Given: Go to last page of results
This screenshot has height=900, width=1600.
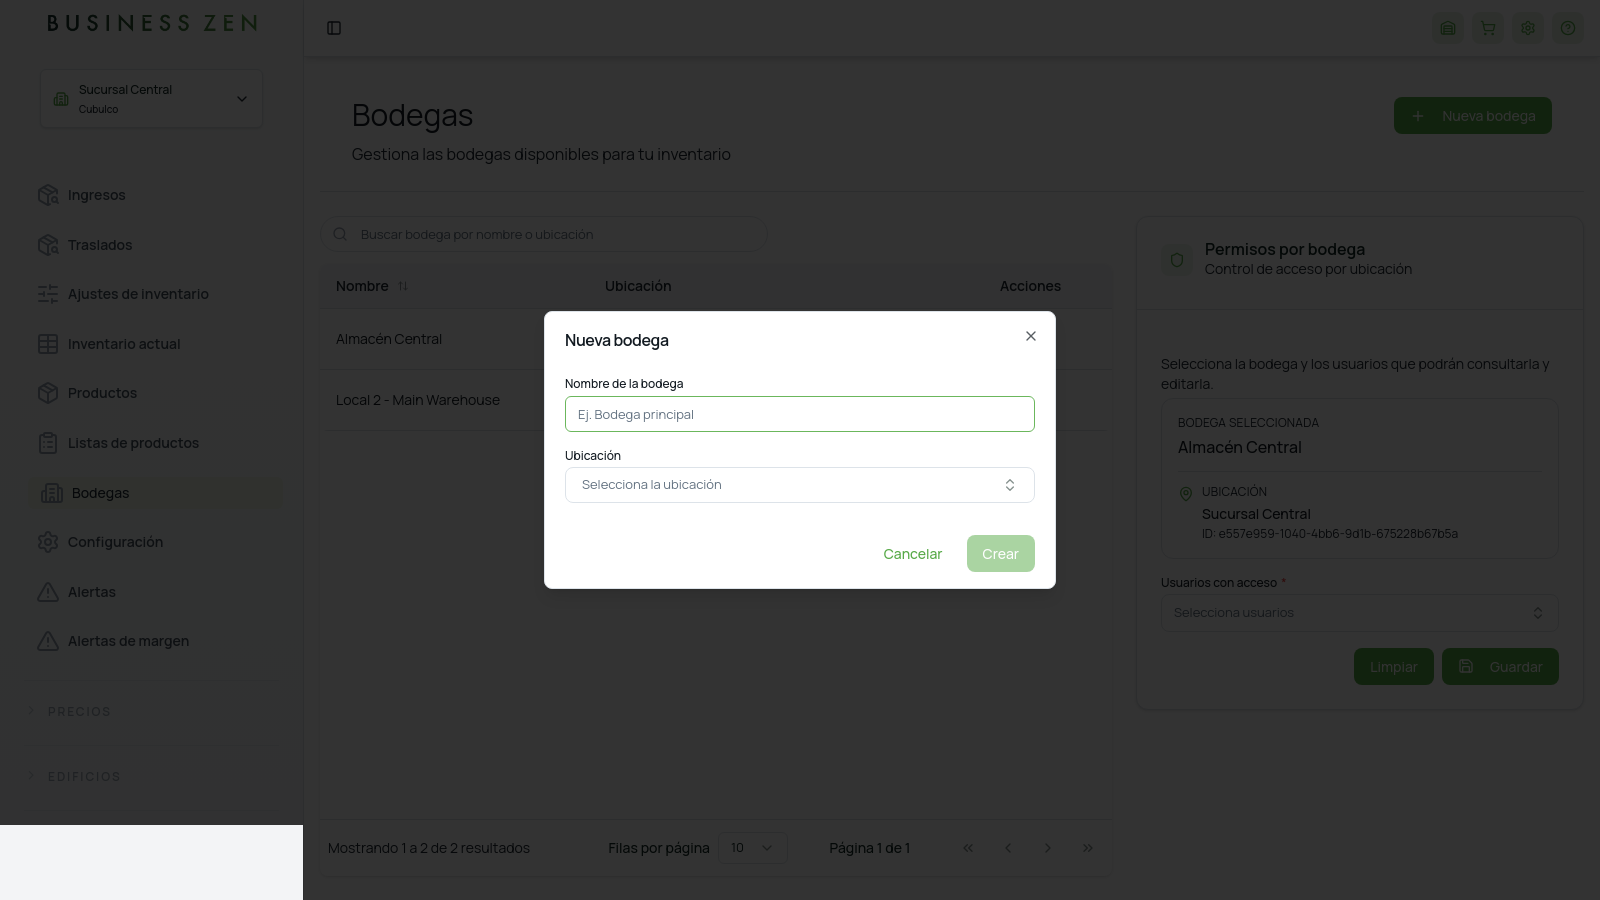Looking at the screenshot, I should coord(1088,848).
